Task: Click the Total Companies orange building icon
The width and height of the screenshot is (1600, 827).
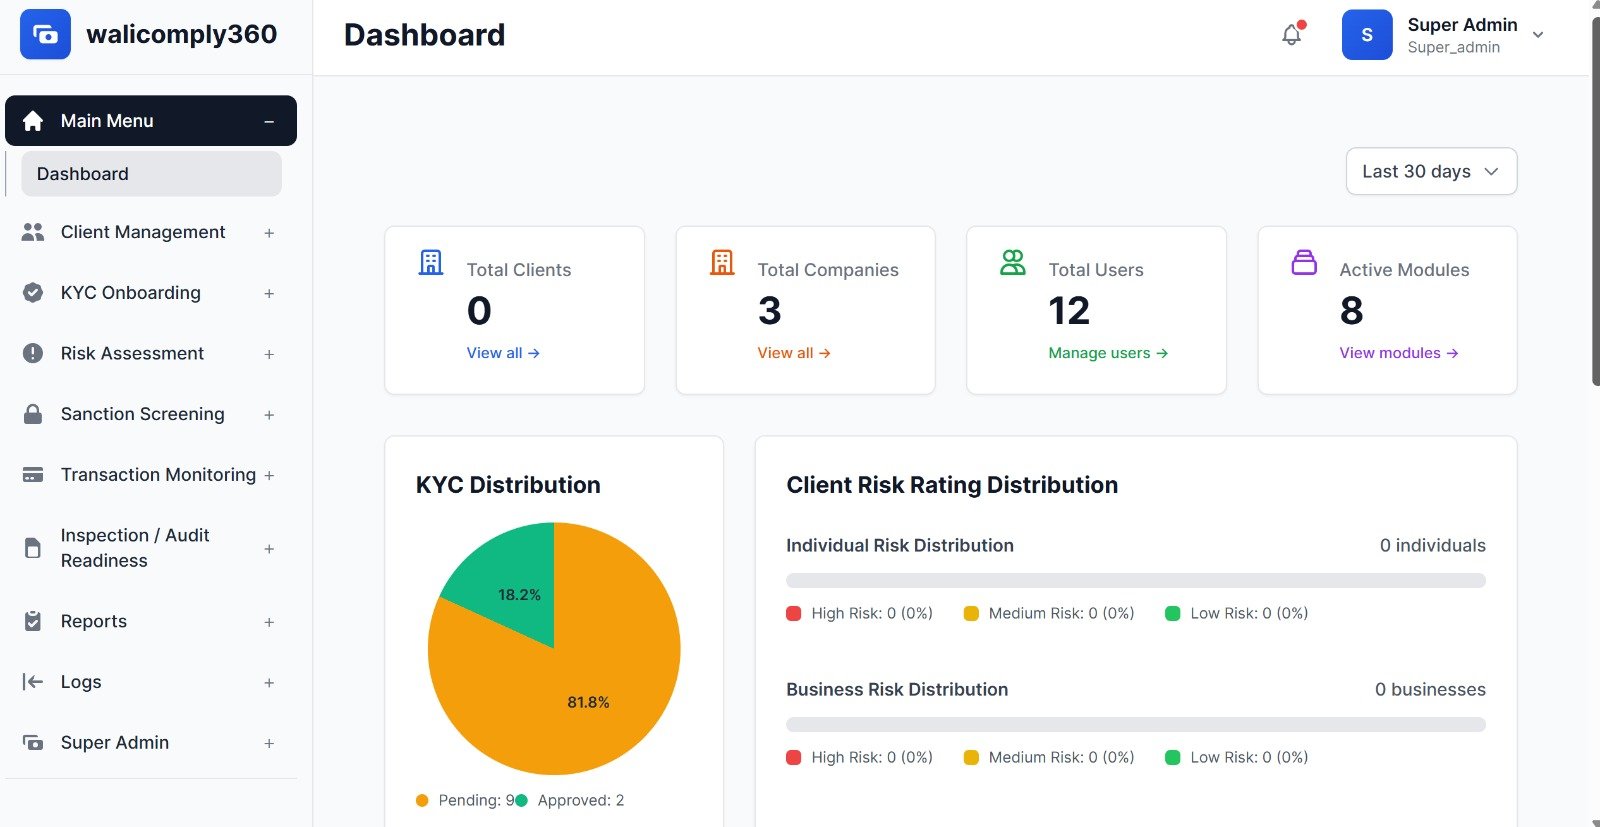Action: point(722,263)
